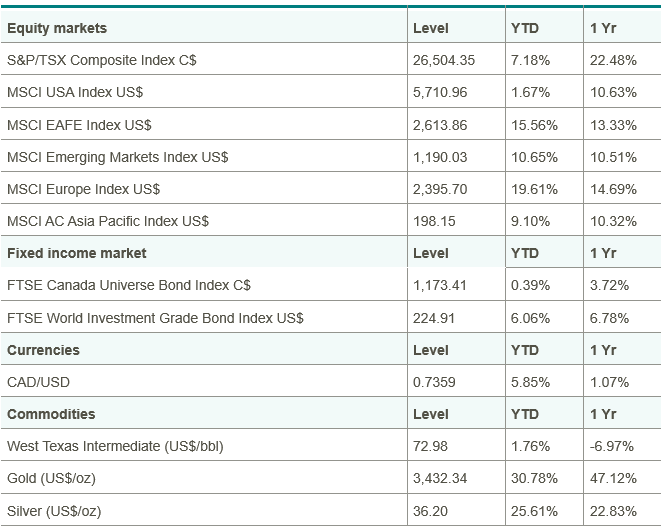Click FTSE World Investment Grade Bond Index
Image resolution: width=662 pixels, height=529 pixels.
[155, 318]
